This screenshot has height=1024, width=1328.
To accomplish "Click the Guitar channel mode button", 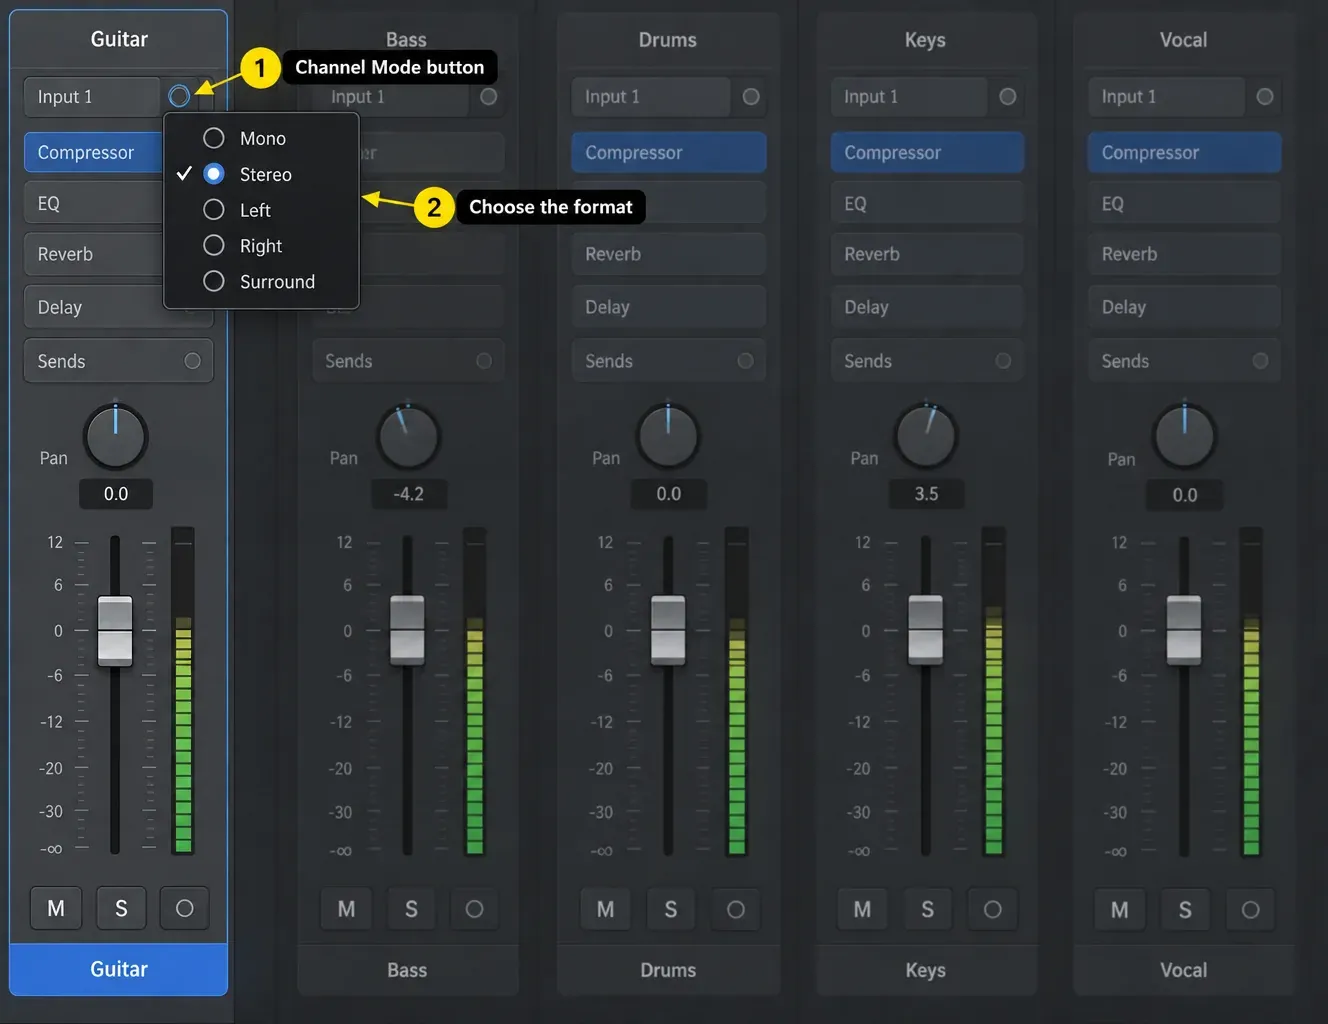I will click(x=179, y=96).
